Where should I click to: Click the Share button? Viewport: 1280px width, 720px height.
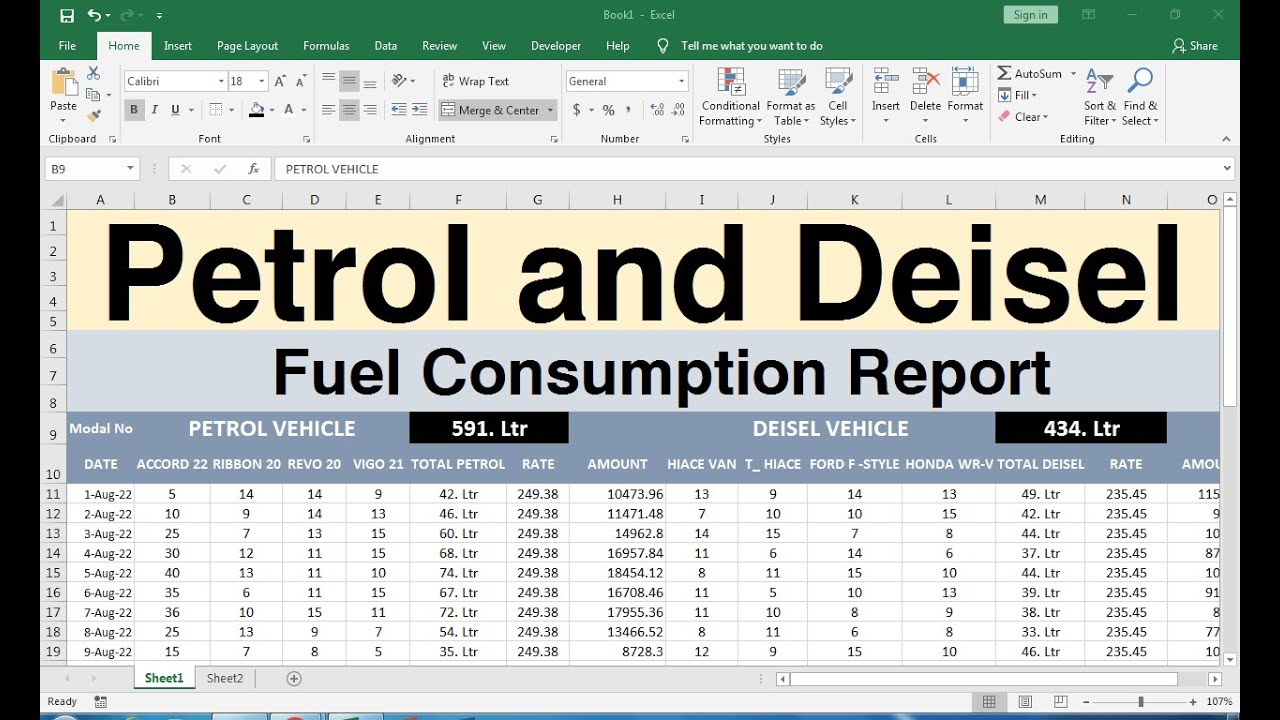pyautogui.click(x=1195, y=45)
